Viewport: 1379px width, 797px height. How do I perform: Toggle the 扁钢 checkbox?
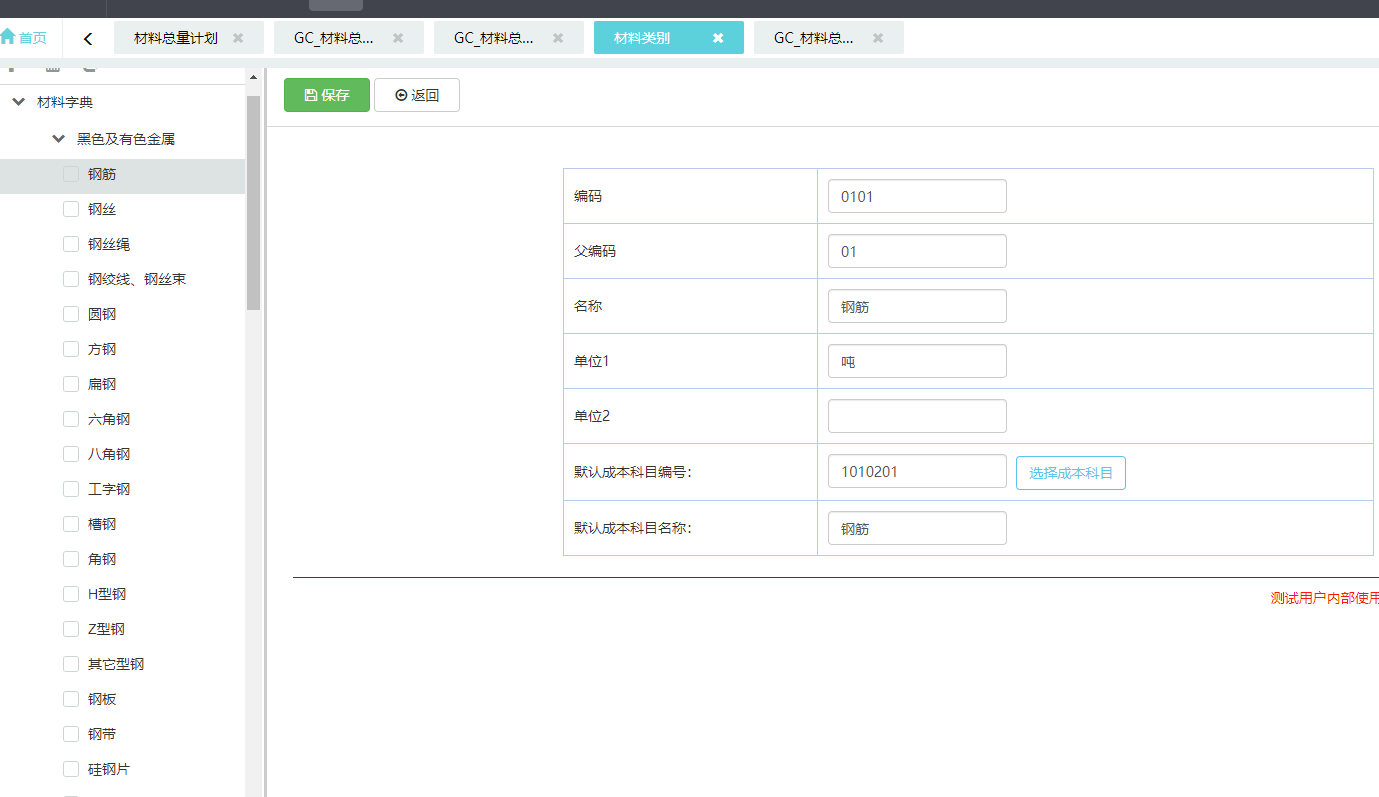point(71,384)
